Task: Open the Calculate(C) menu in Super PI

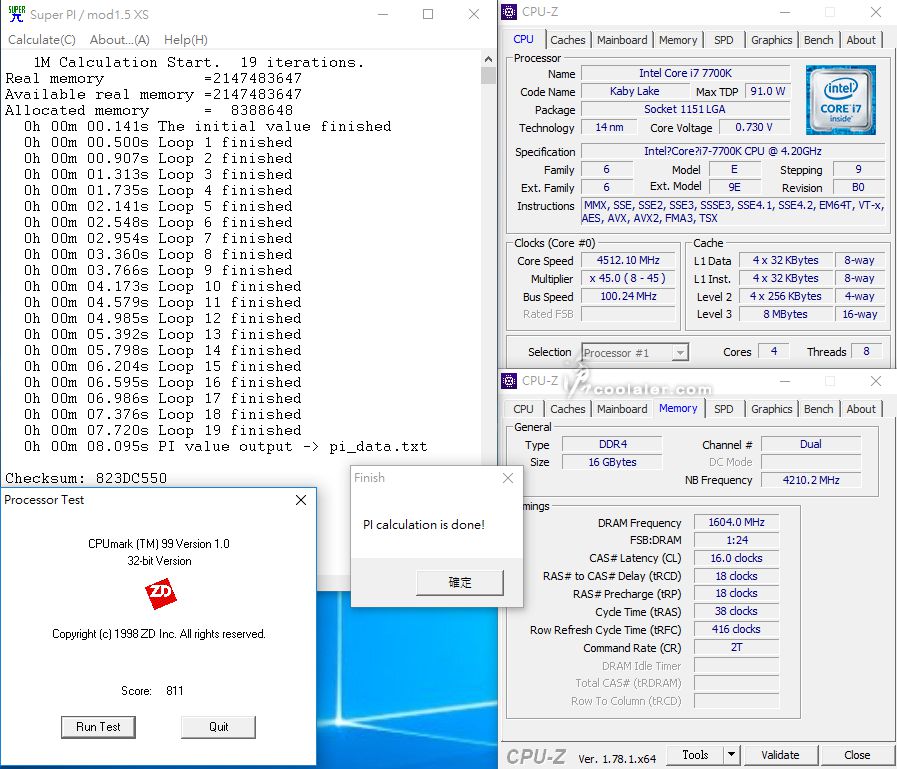Action: click(42, 39)
